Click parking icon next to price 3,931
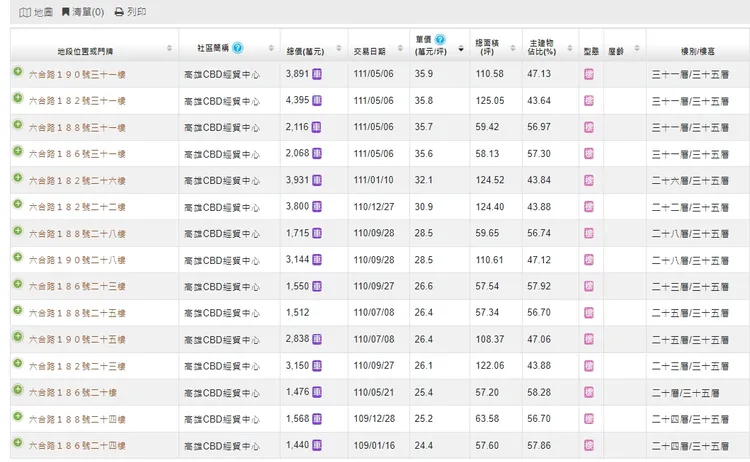This screenshot has width=750, height=462. click(x=317, y=180)
